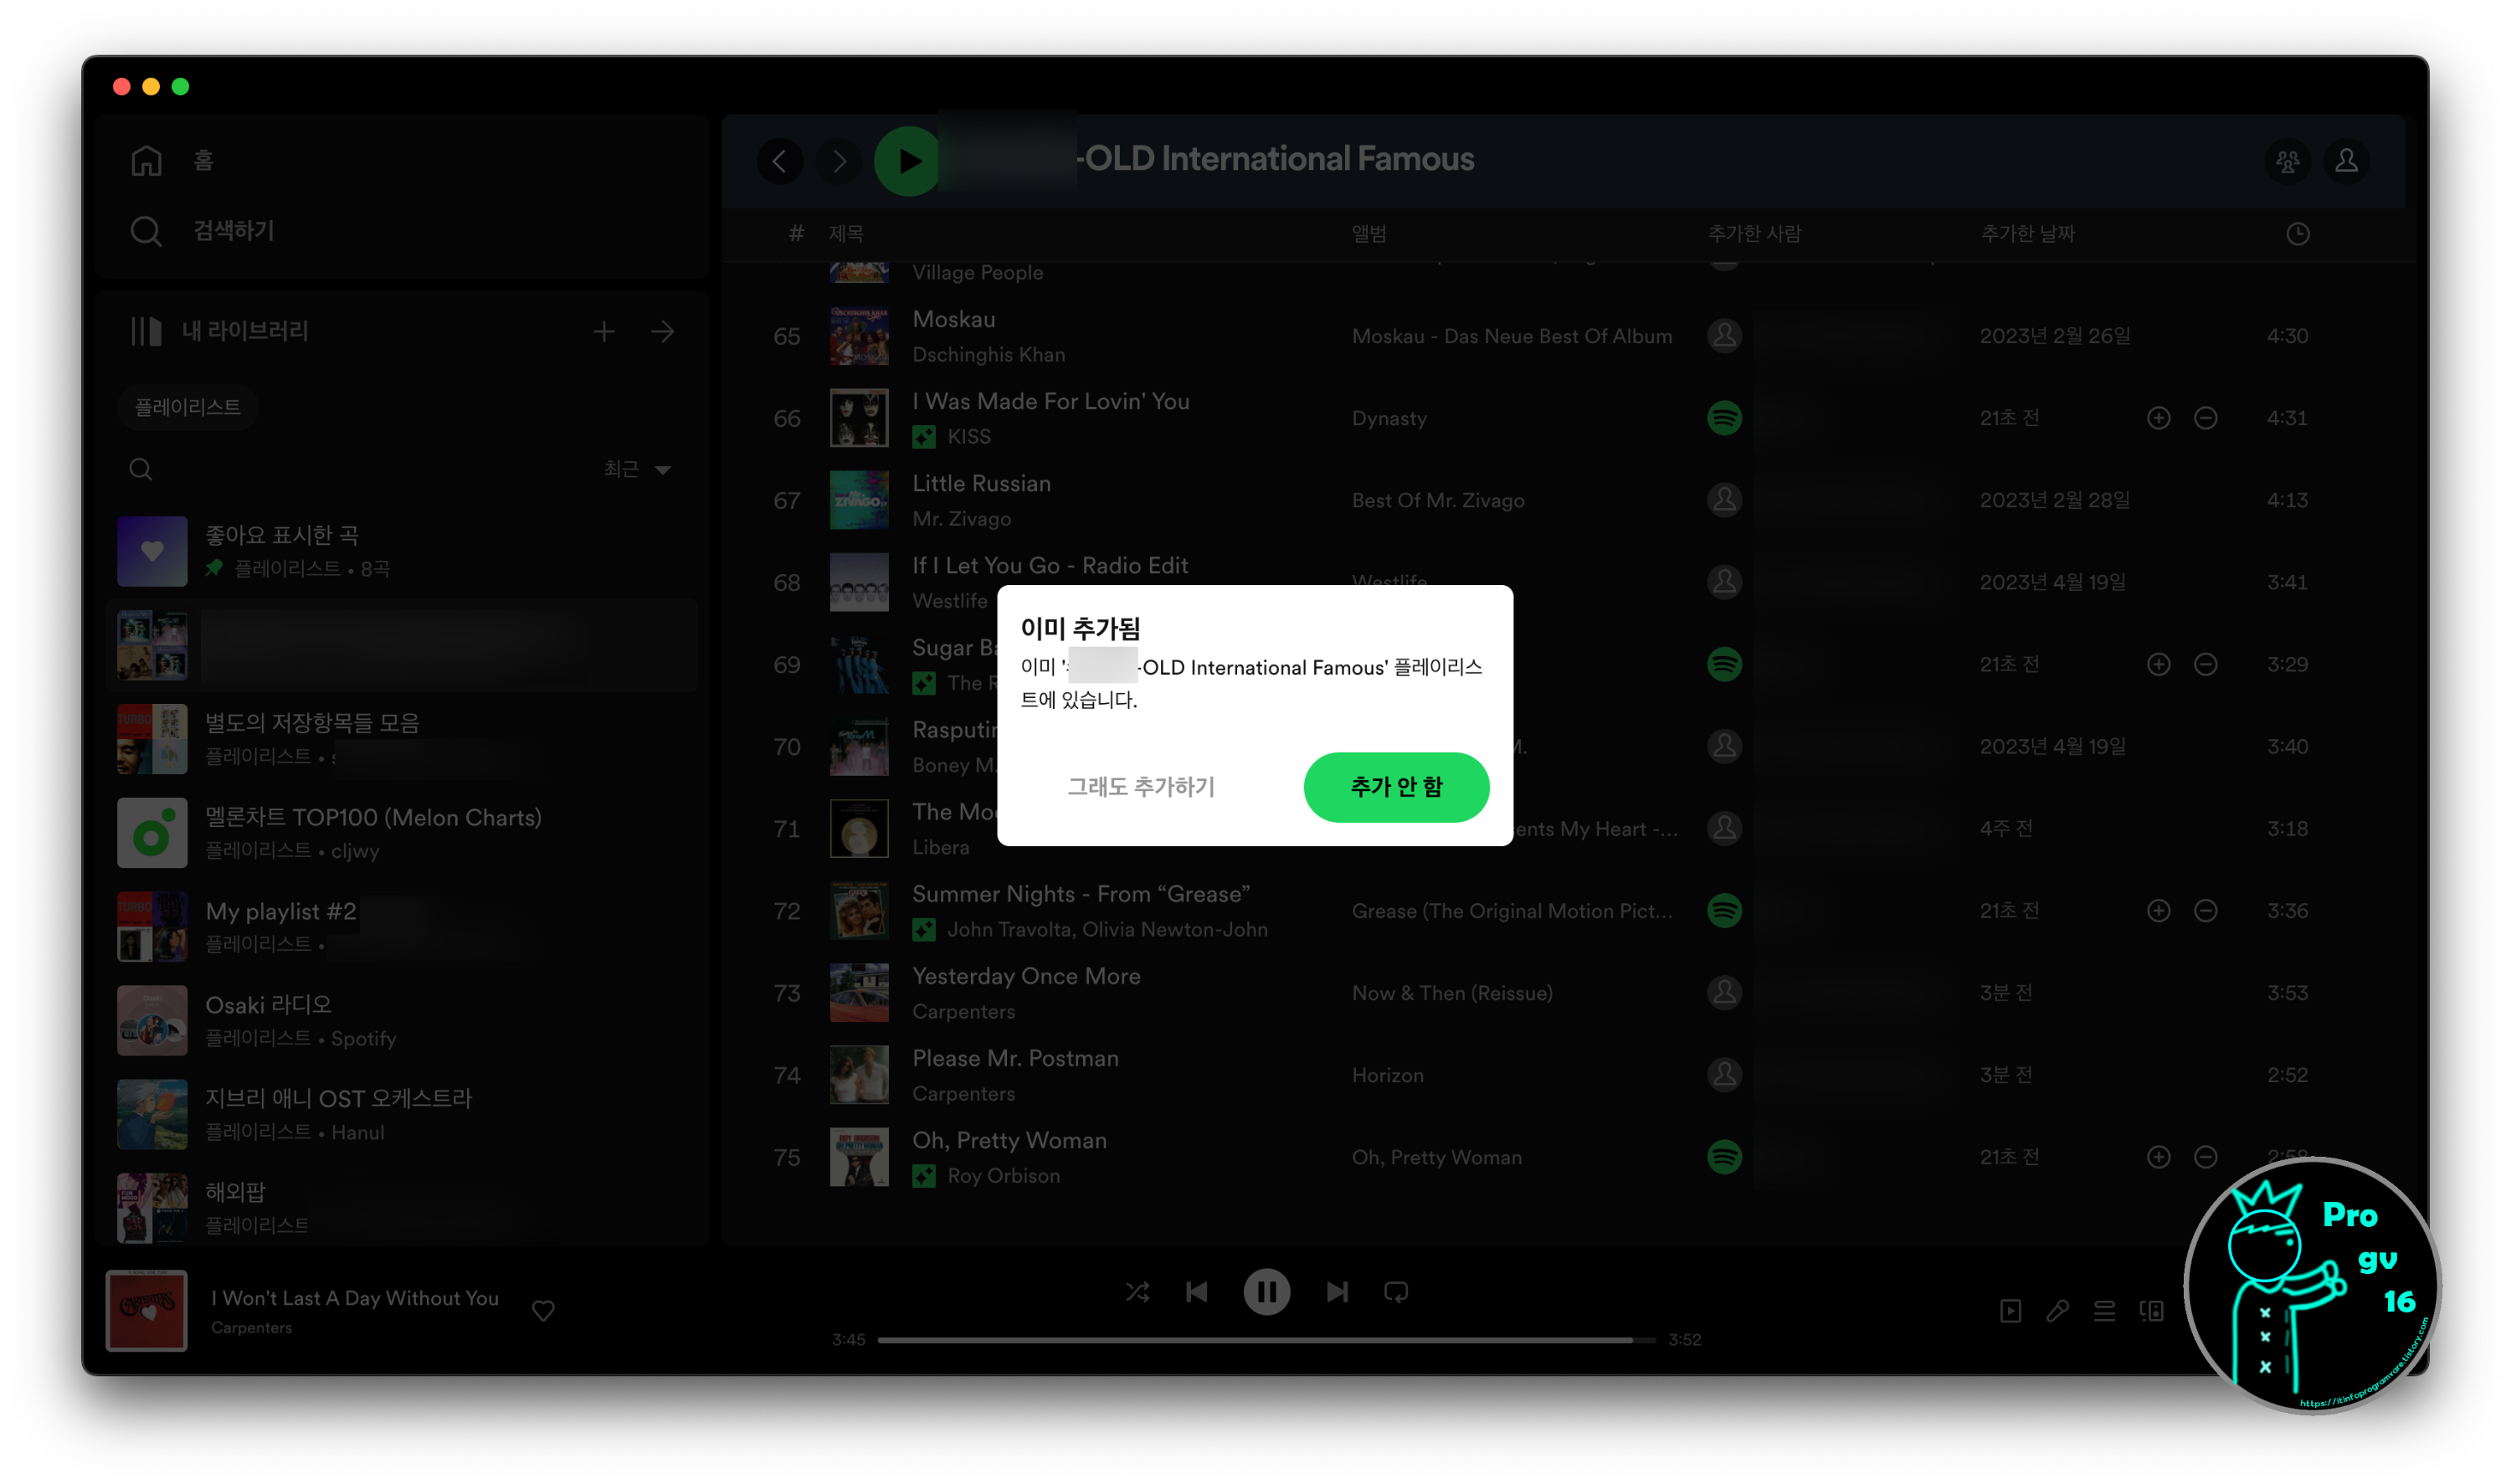The height and width of the screenshot is (1484, 2511).
Task: Skip to the previous track
Action: [1196, 1292]
